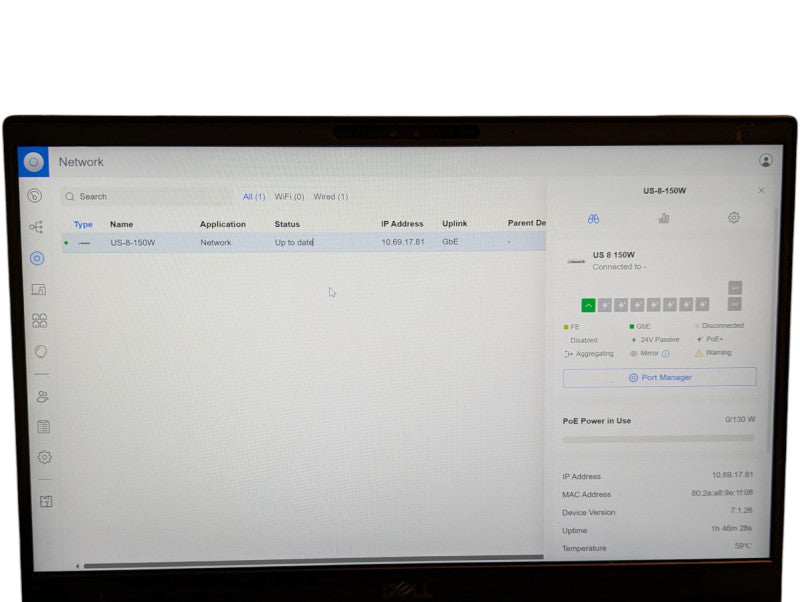
Task: Click the PoE Power in Use progress bar
Action: point(658,438)
